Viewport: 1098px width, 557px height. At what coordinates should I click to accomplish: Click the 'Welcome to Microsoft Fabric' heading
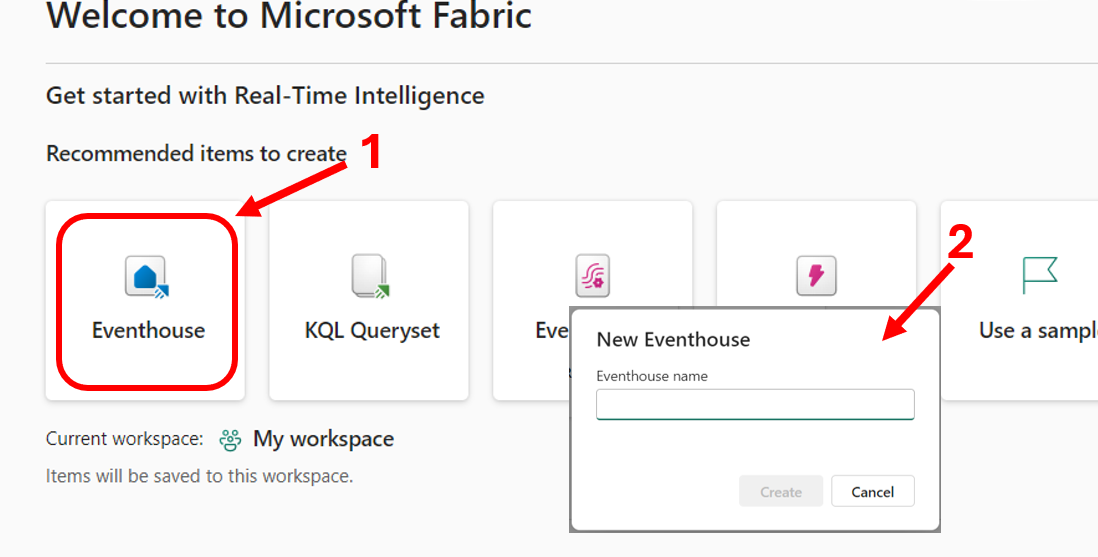click(x=289, y=16)
